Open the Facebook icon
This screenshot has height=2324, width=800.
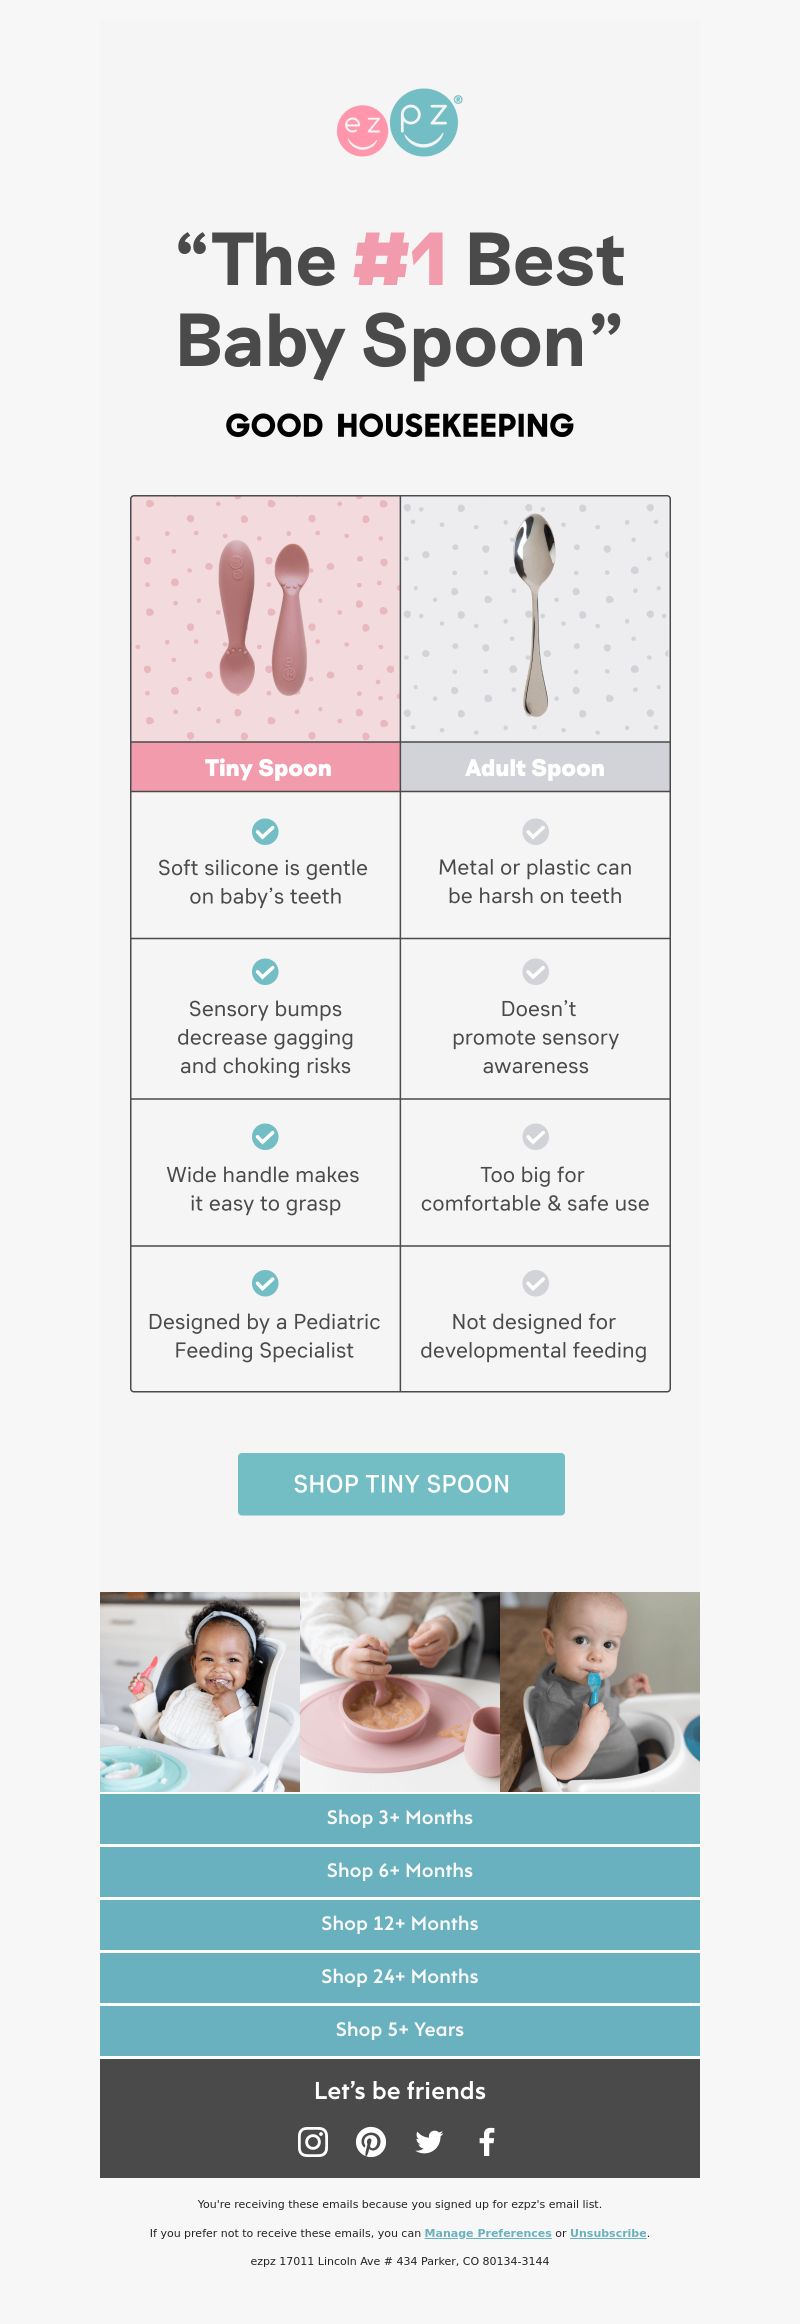click(x=487, y=2141)
